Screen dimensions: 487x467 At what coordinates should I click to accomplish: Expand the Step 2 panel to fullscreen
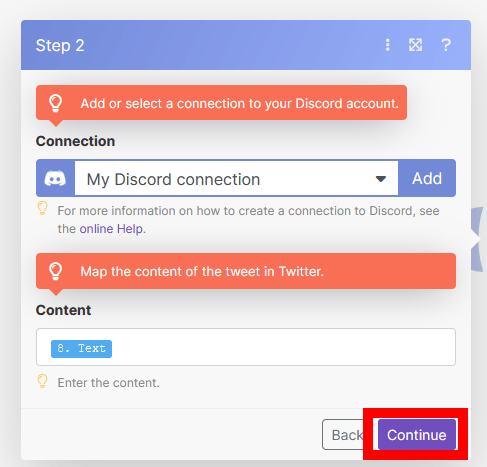coord(415,45)
